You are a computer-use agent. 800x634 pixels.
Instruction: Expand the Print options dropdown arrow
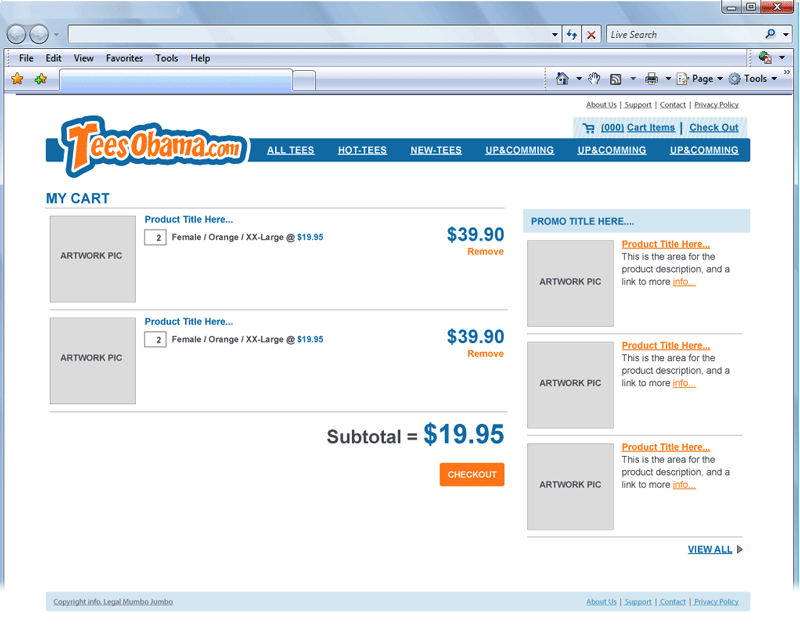(668, 79)
